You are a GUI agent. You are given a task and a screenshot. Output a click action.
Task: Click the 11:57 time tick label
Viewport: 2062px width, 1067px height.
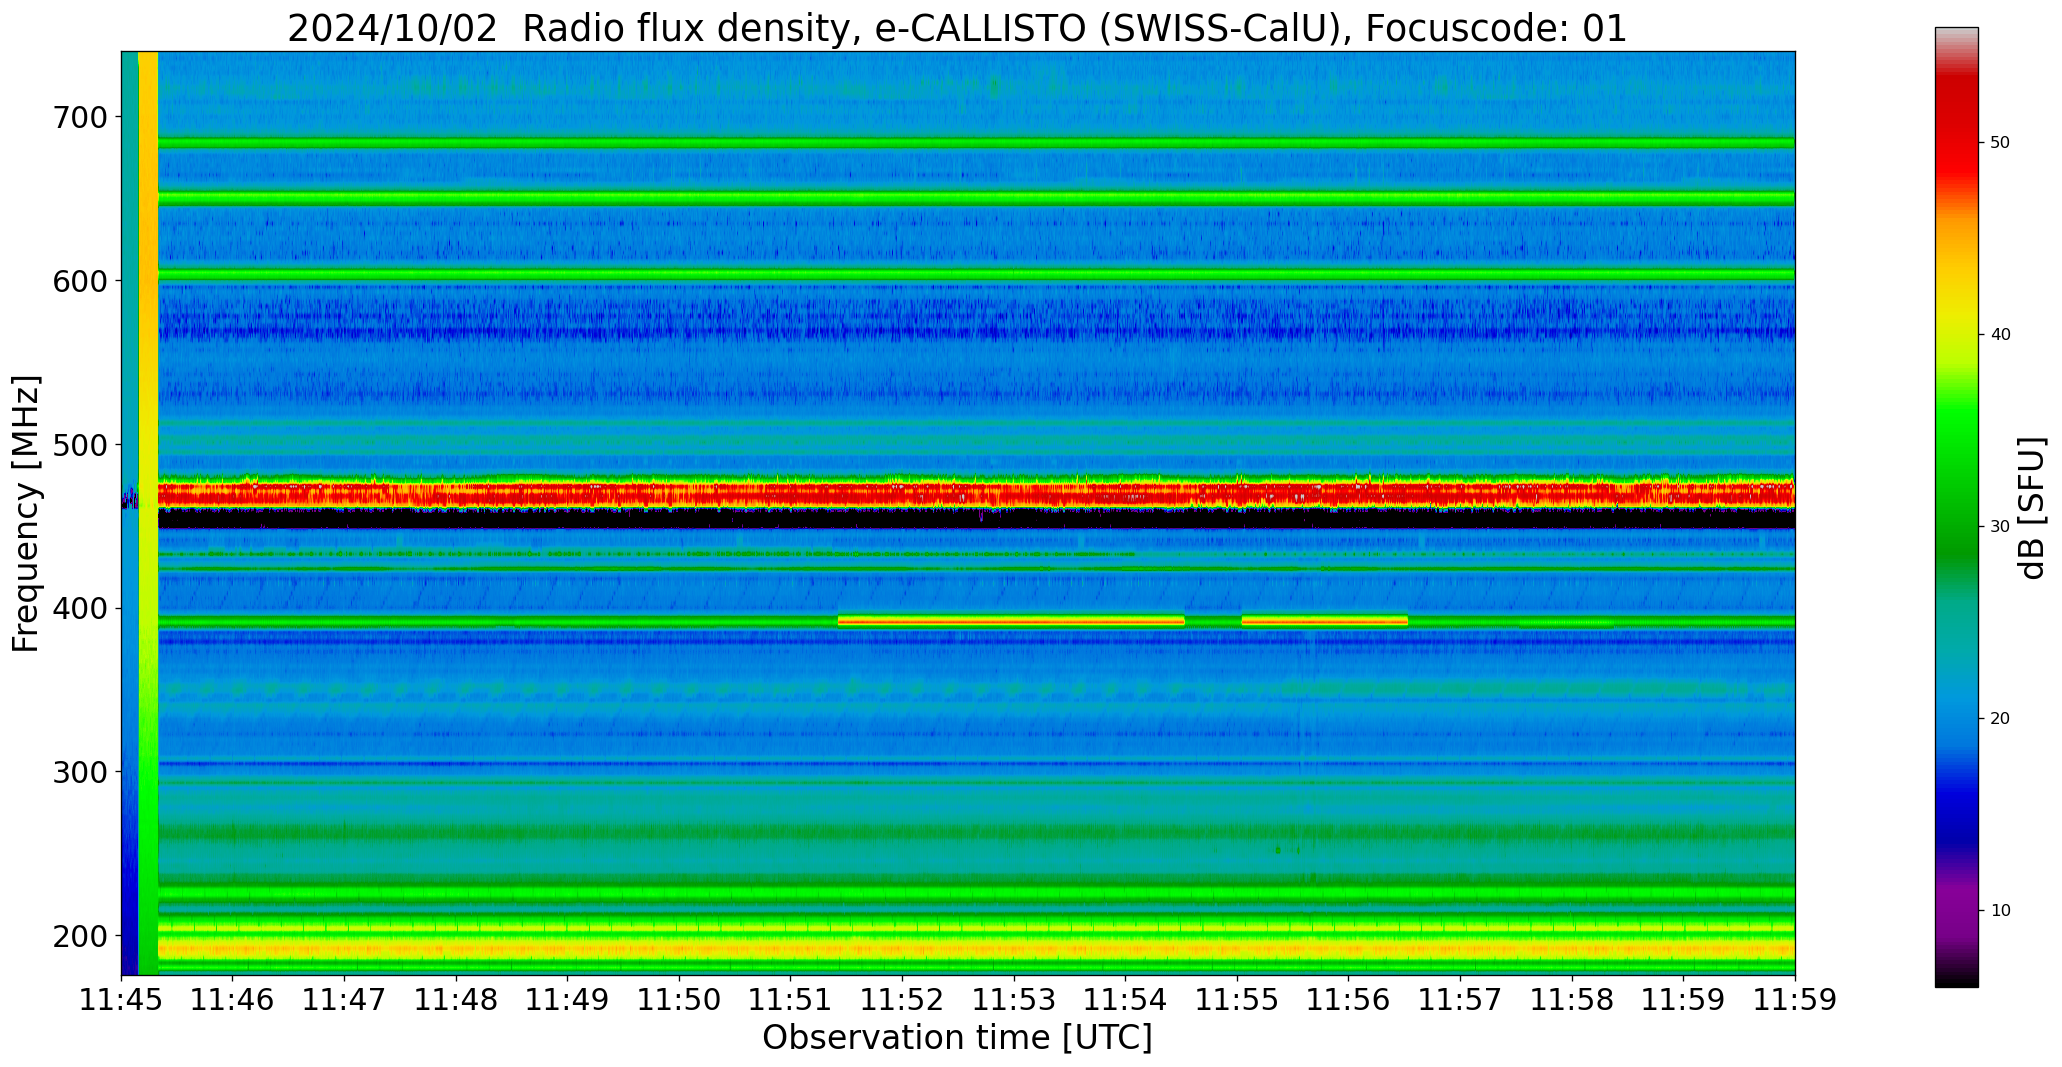click(1461, 1000)
